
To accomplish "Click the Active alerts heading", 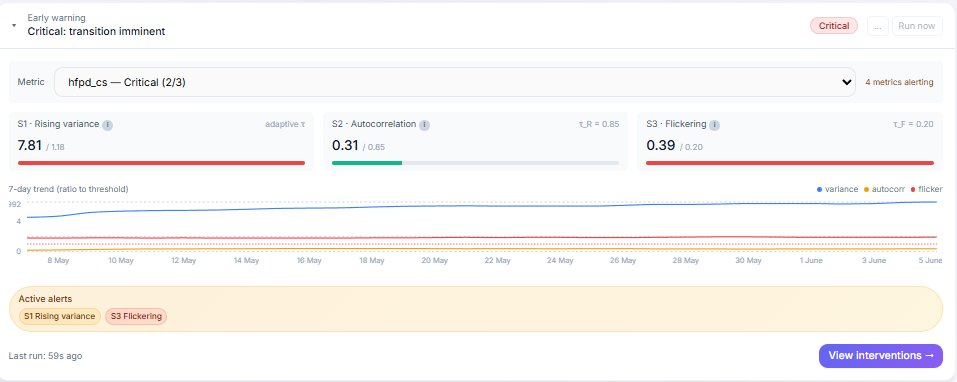I will pyautogui.click(x=45, y=299).
